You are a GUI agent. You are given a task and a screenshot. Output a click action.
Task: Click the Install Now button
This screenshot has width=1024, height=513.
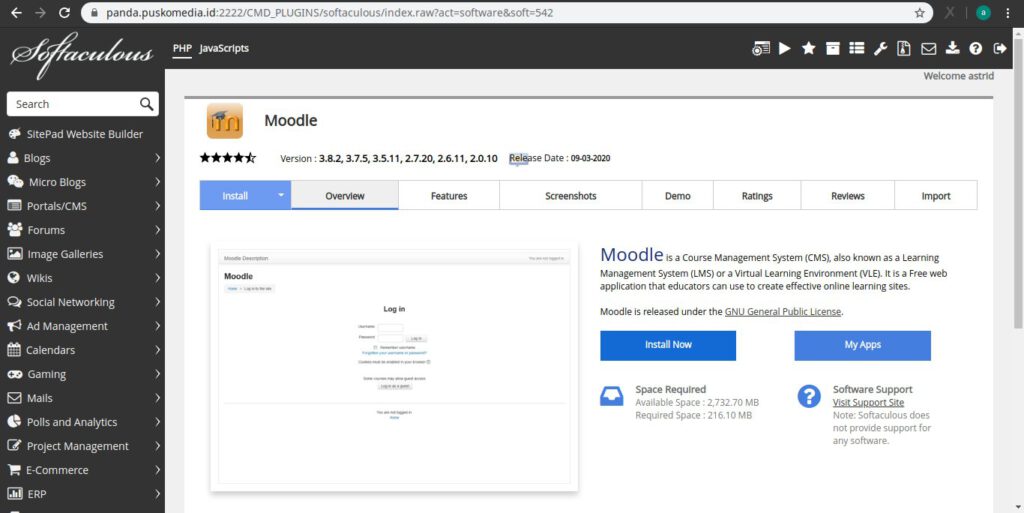(x=668, y=345)
